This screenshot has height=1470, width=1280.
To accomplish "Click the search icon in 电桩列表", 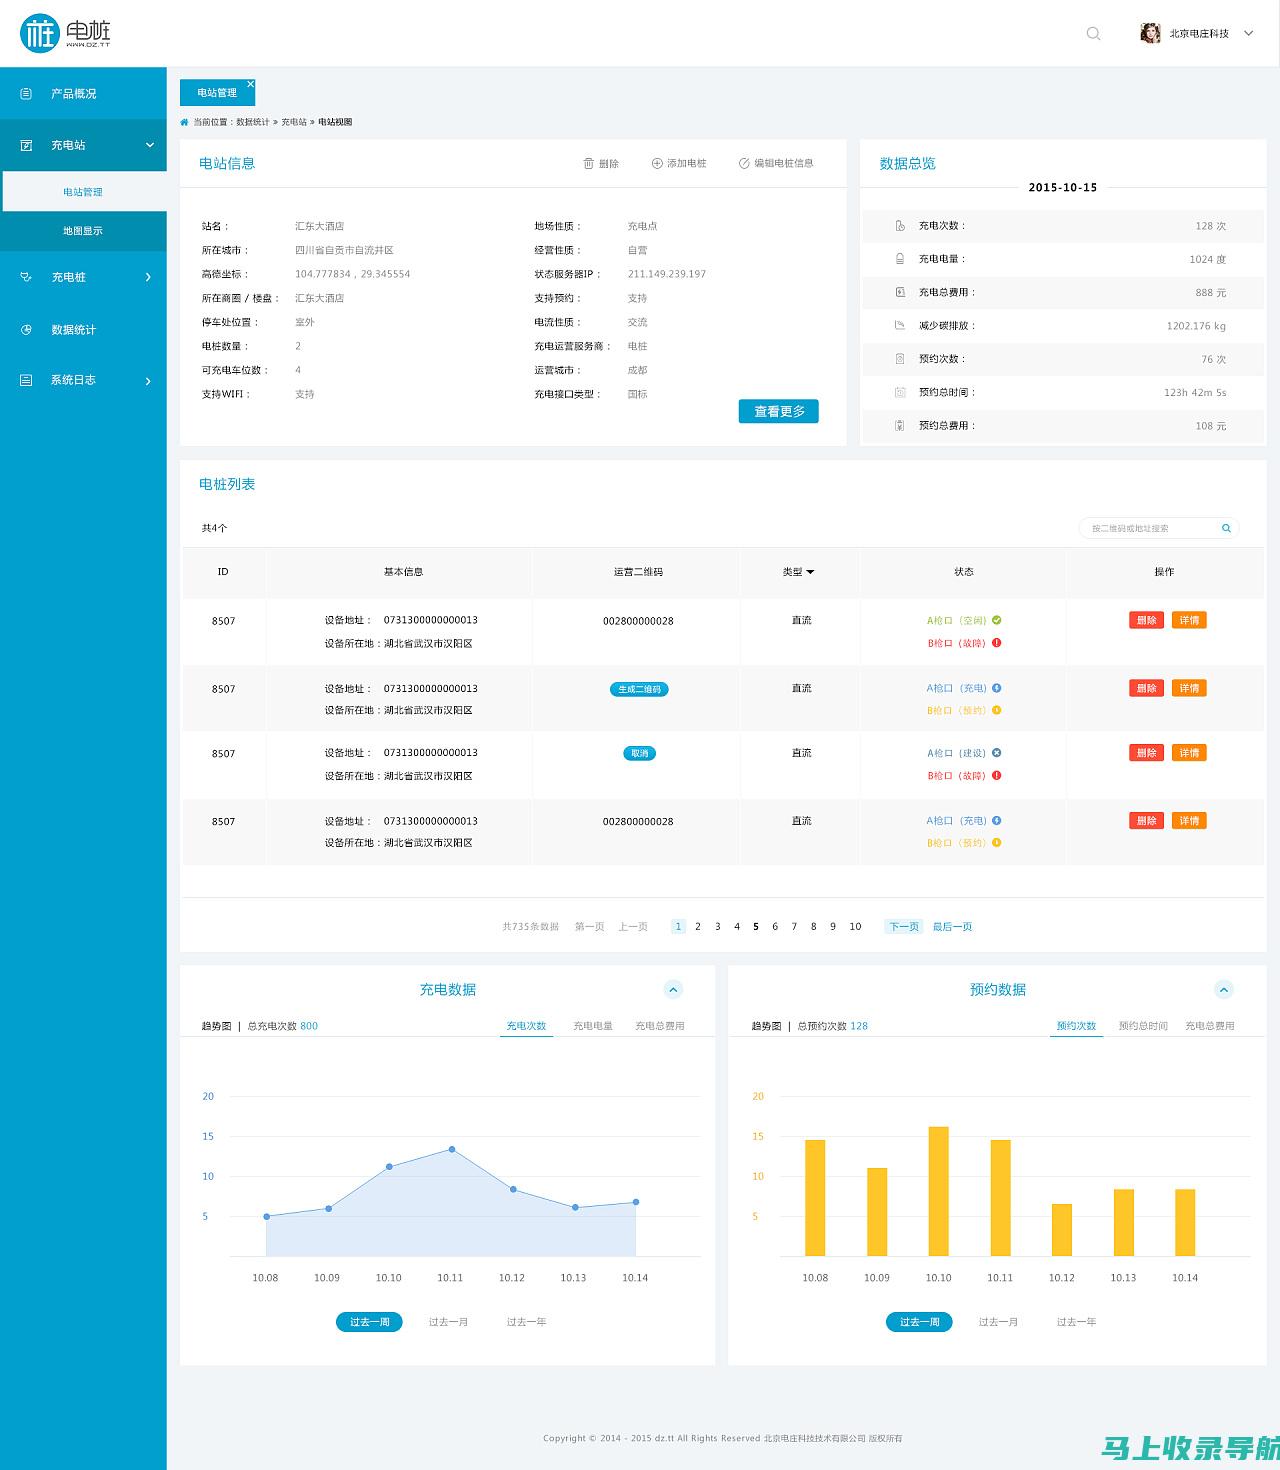I will point(1226,528).
